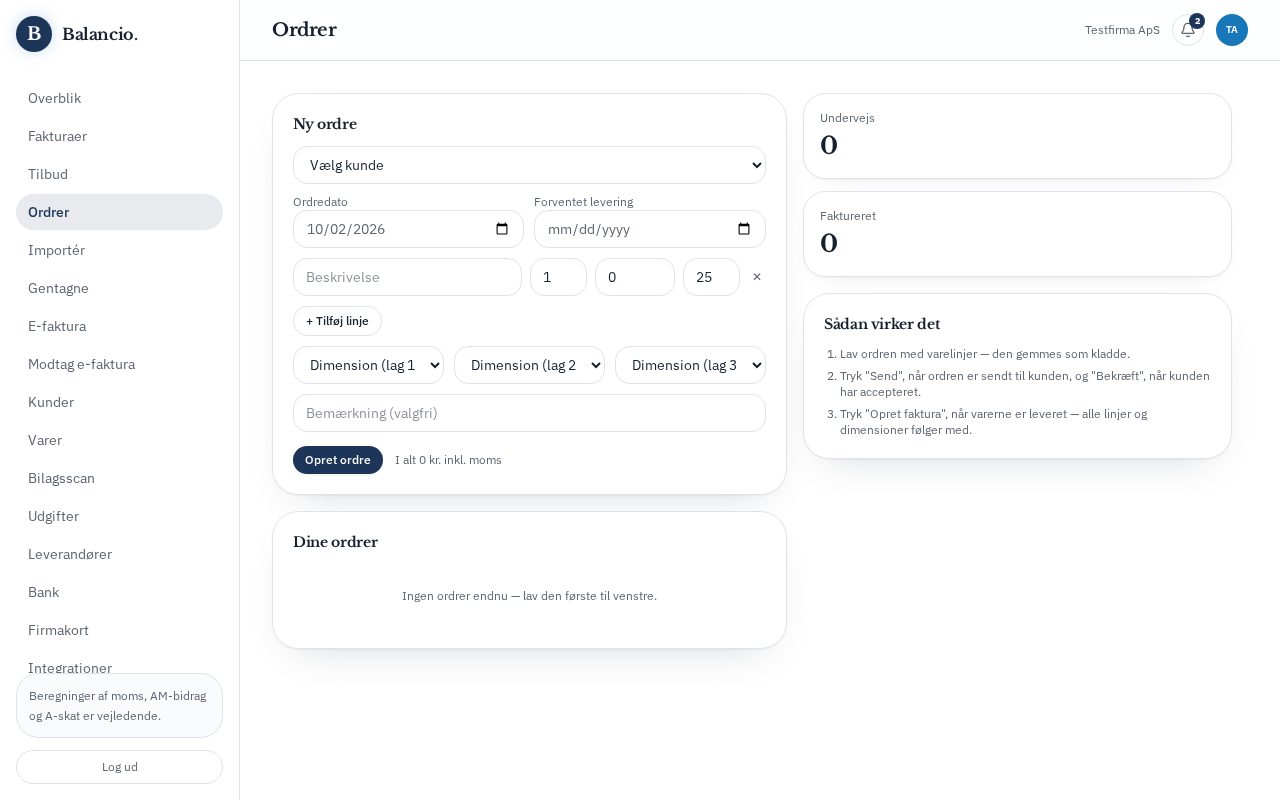This screenshot has height=800, width=1280.
Task: Open the notifications bell
Action: click(x=1188, y=30)
